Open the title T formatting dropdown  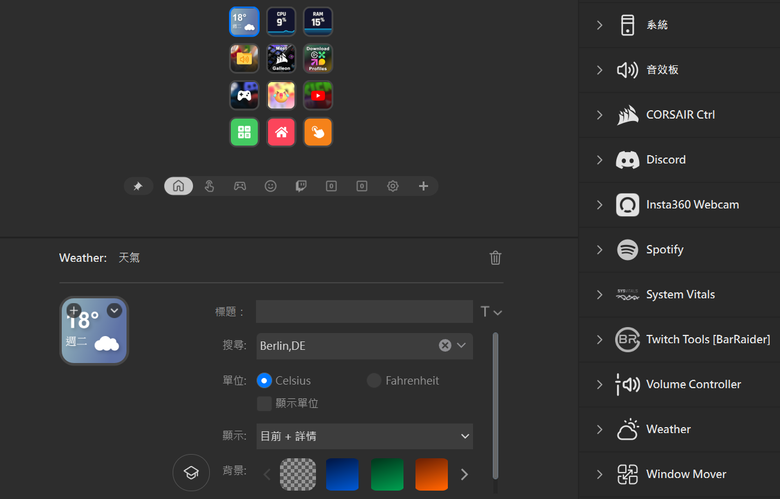click(491, 312)
